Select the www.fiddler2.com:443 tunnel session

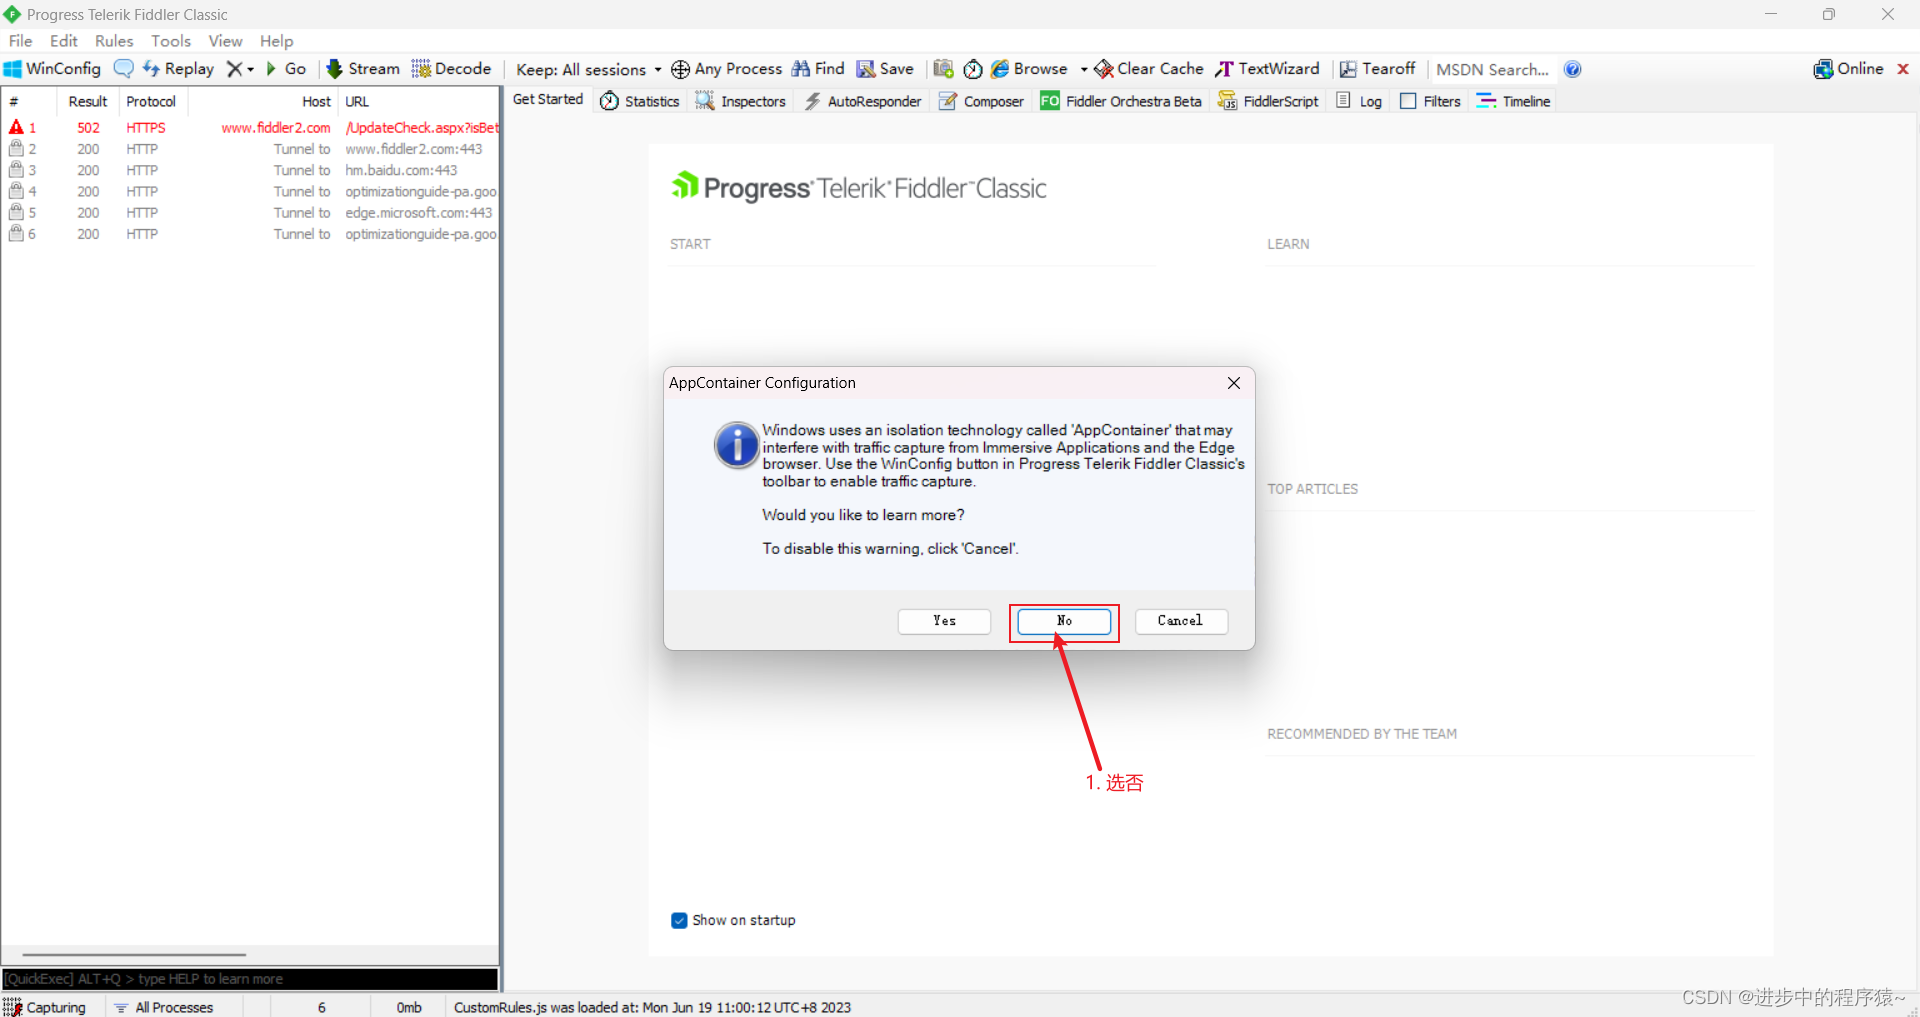(x=250, y=149)
